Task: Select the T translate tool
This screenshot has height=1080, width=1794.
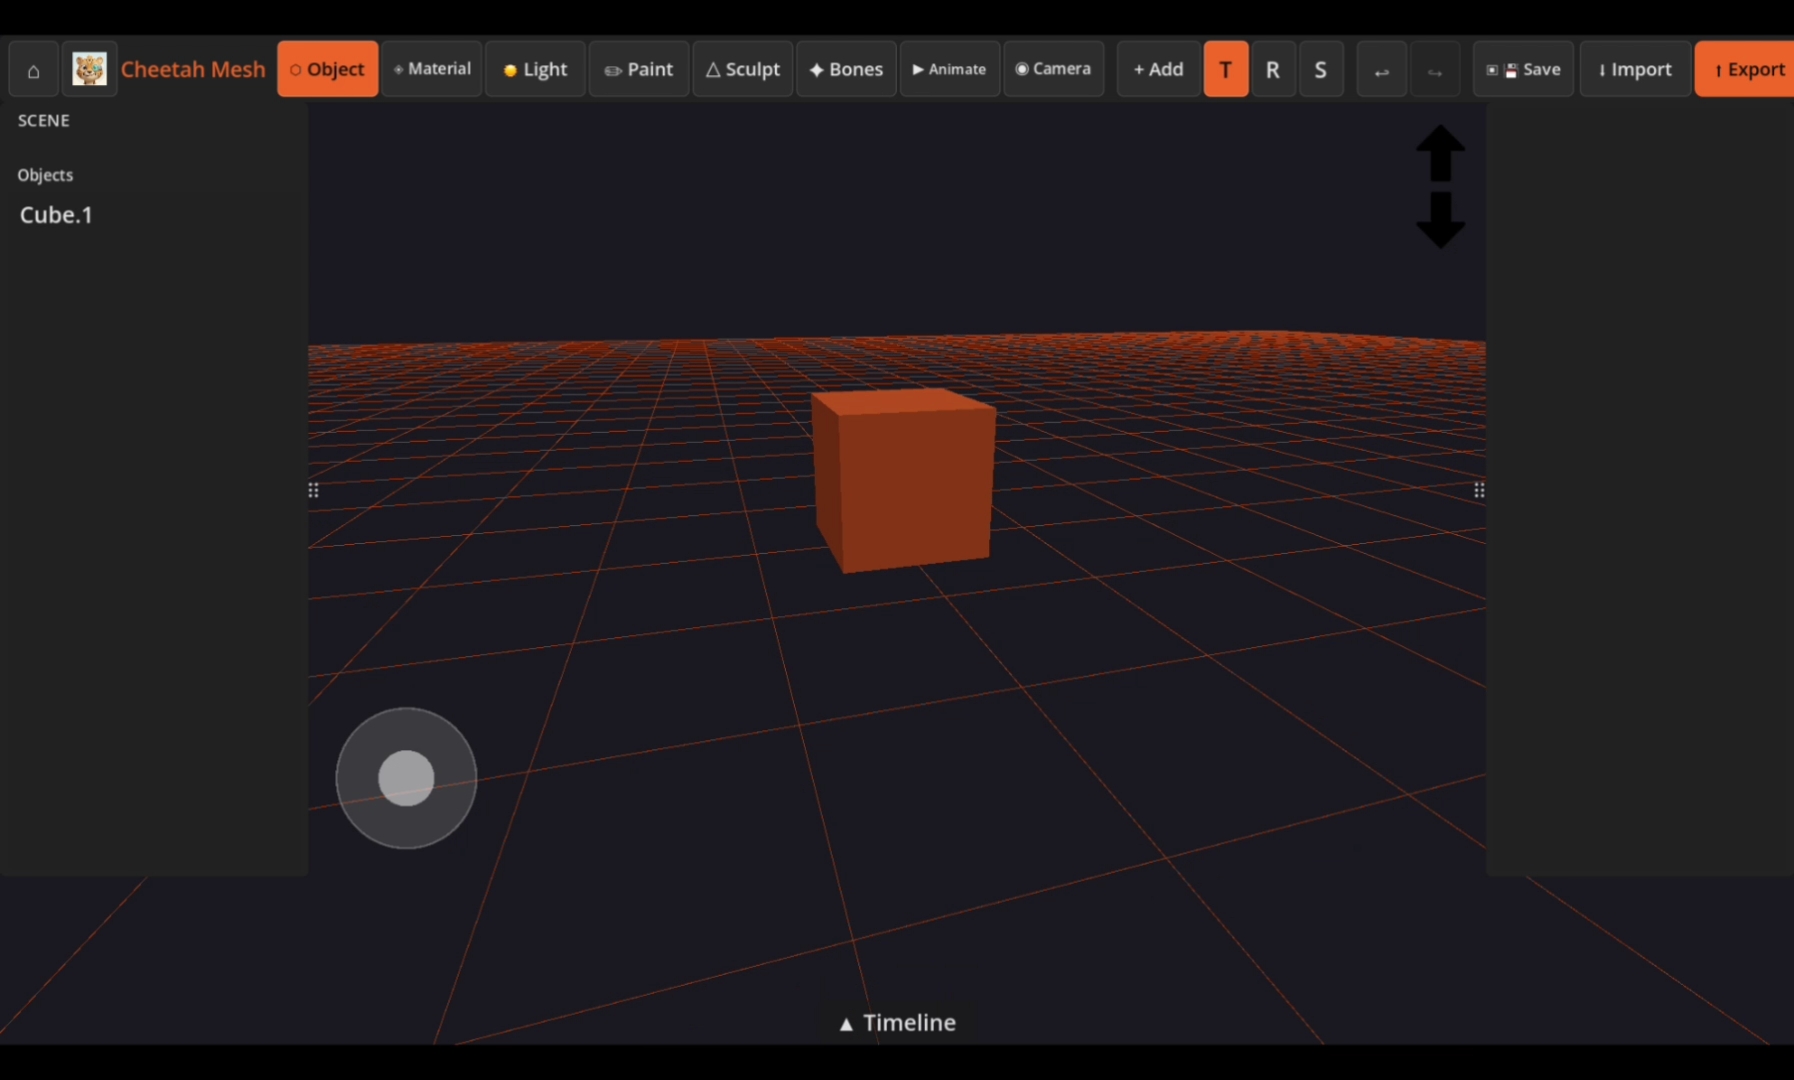Action: click(x=1226, y=69)
